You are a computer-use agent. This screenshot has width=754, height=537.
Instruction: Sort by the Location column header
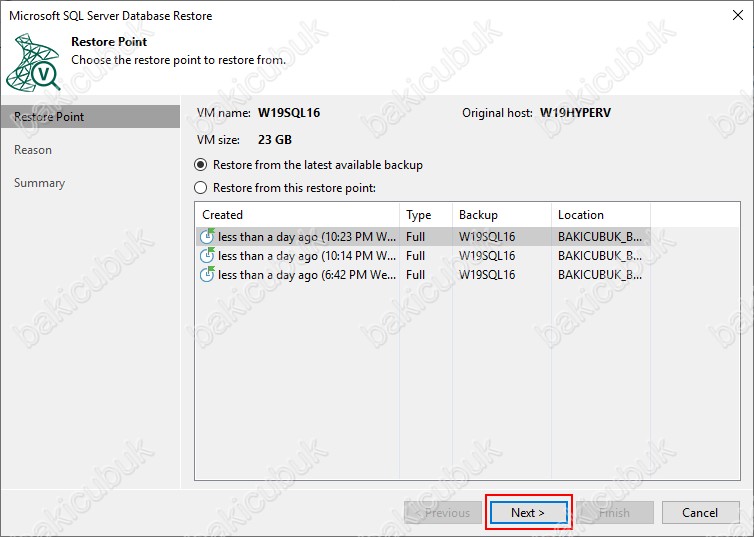click(601, 215)
